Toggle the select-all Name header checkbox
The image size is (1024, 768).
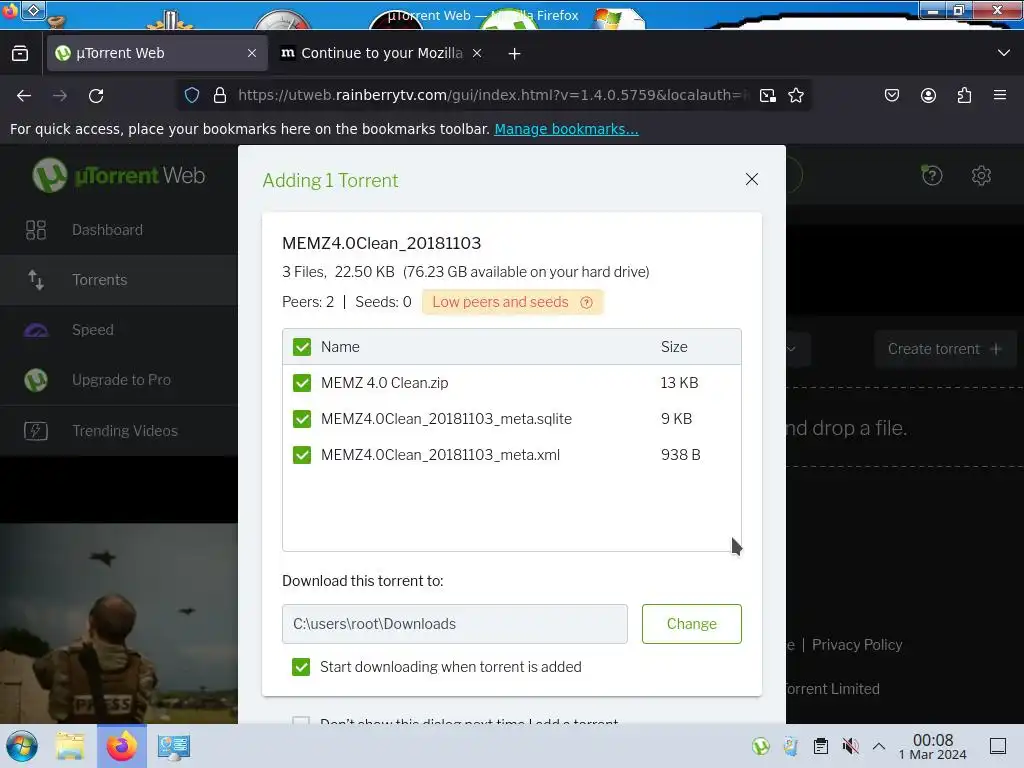(x=302, y=347)
